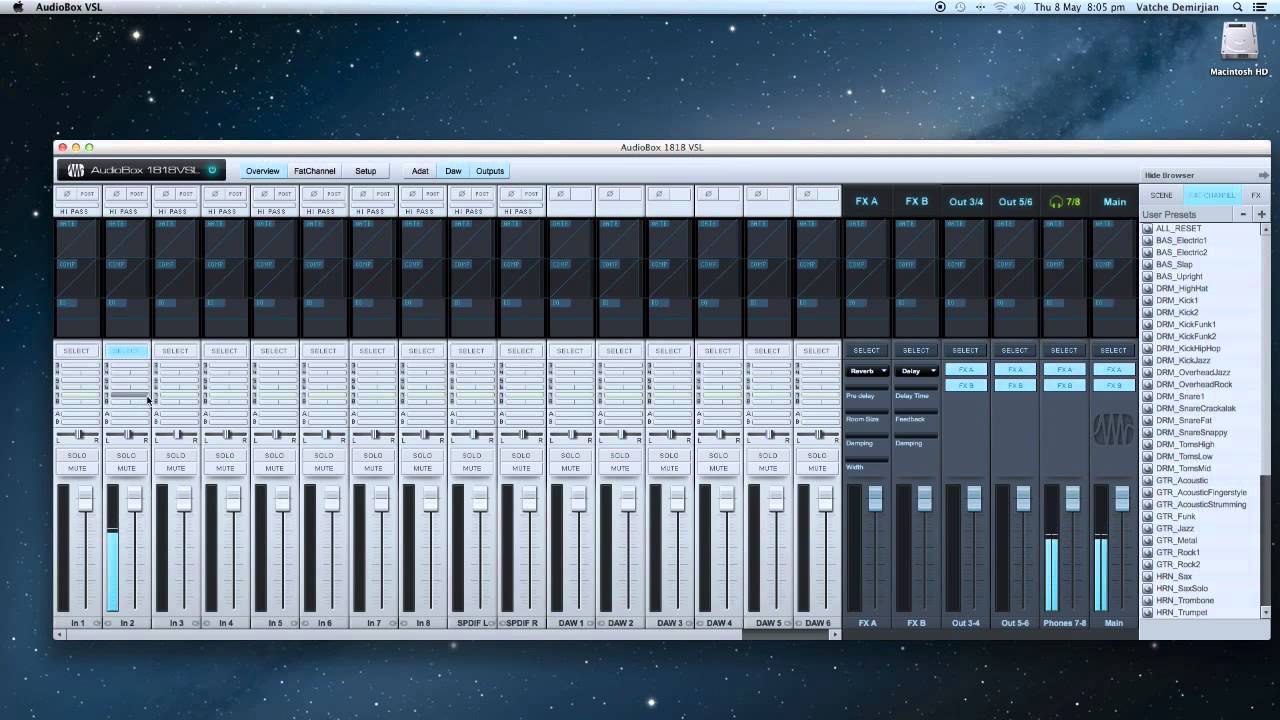
Task: Click the preset icon beside GTR_Metal
Action: click(x=1148, y=541)
